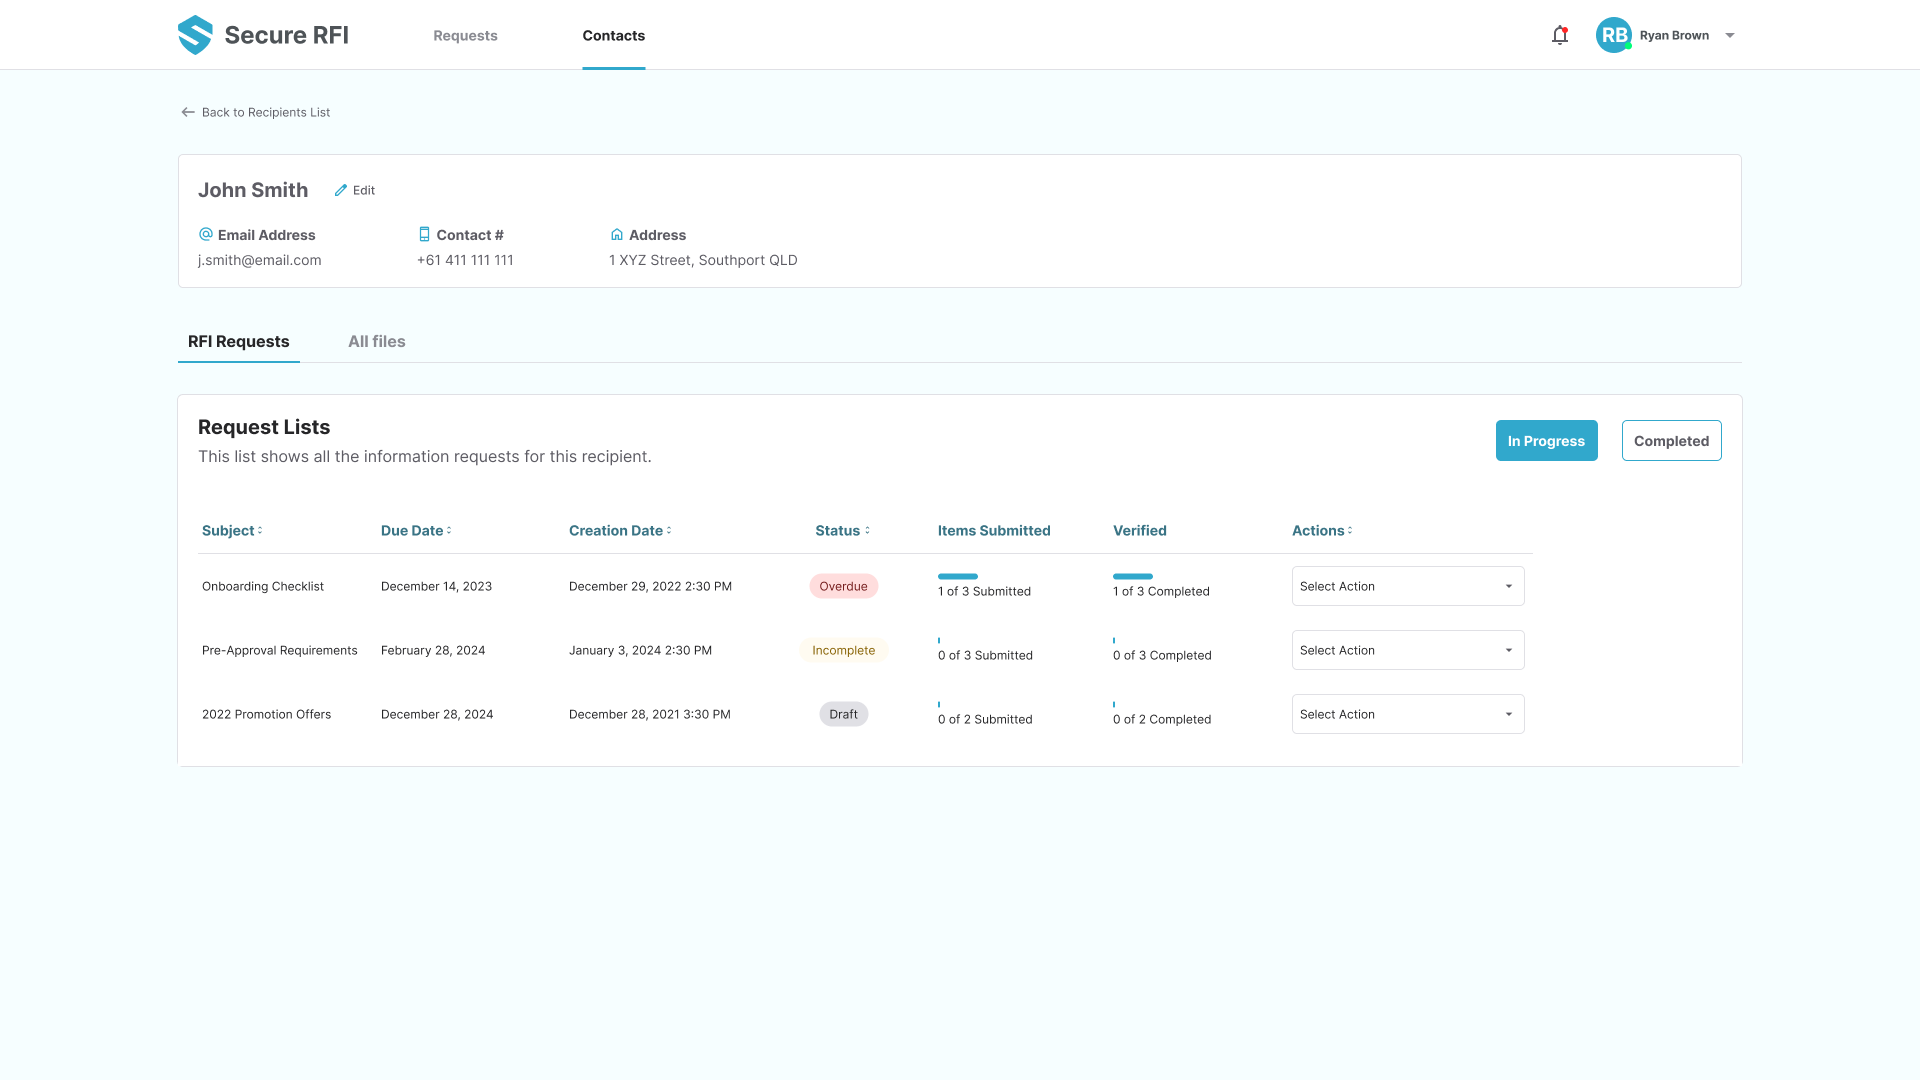Click '1 of 3 Completed' text
This screenshot has width=1920, height=1080.
point(1161,591)
